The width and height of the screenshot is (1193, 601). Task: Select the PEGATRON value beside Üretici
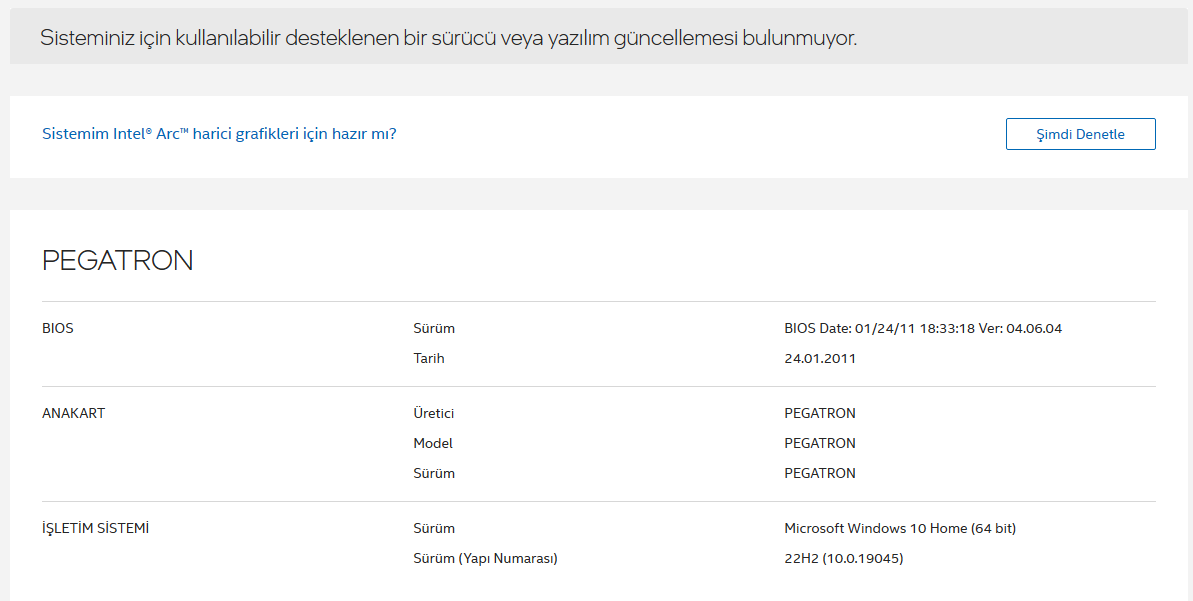click(819, 413)
